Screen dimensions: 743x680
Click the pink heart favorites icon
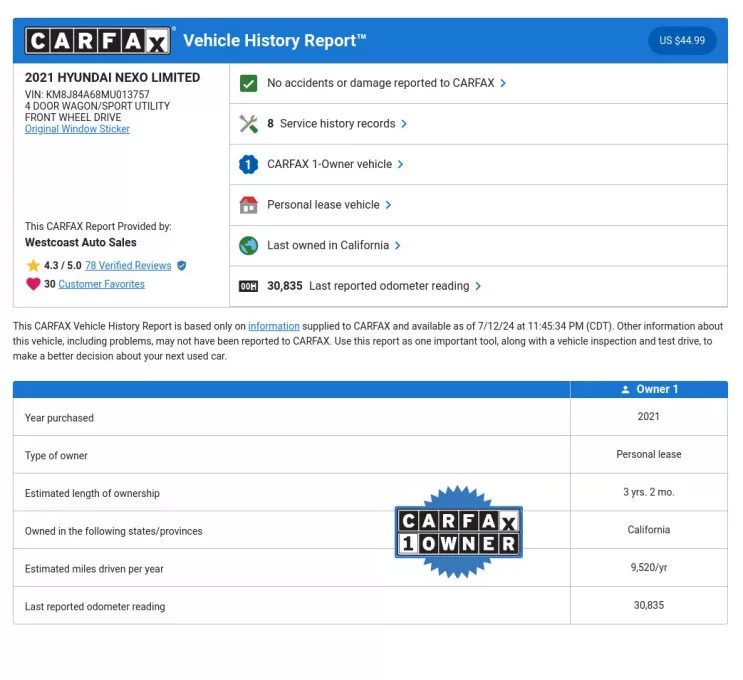pos(33,284)
